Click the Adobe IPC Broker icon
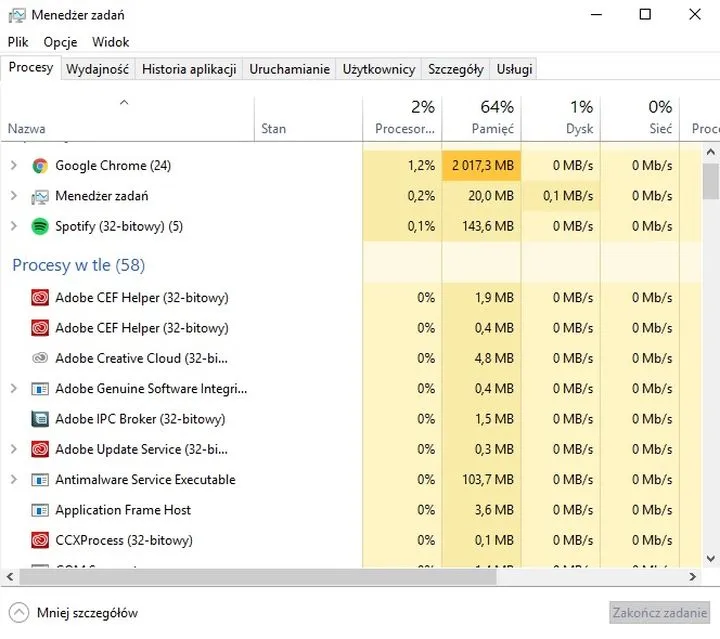 tap(40, 419)
